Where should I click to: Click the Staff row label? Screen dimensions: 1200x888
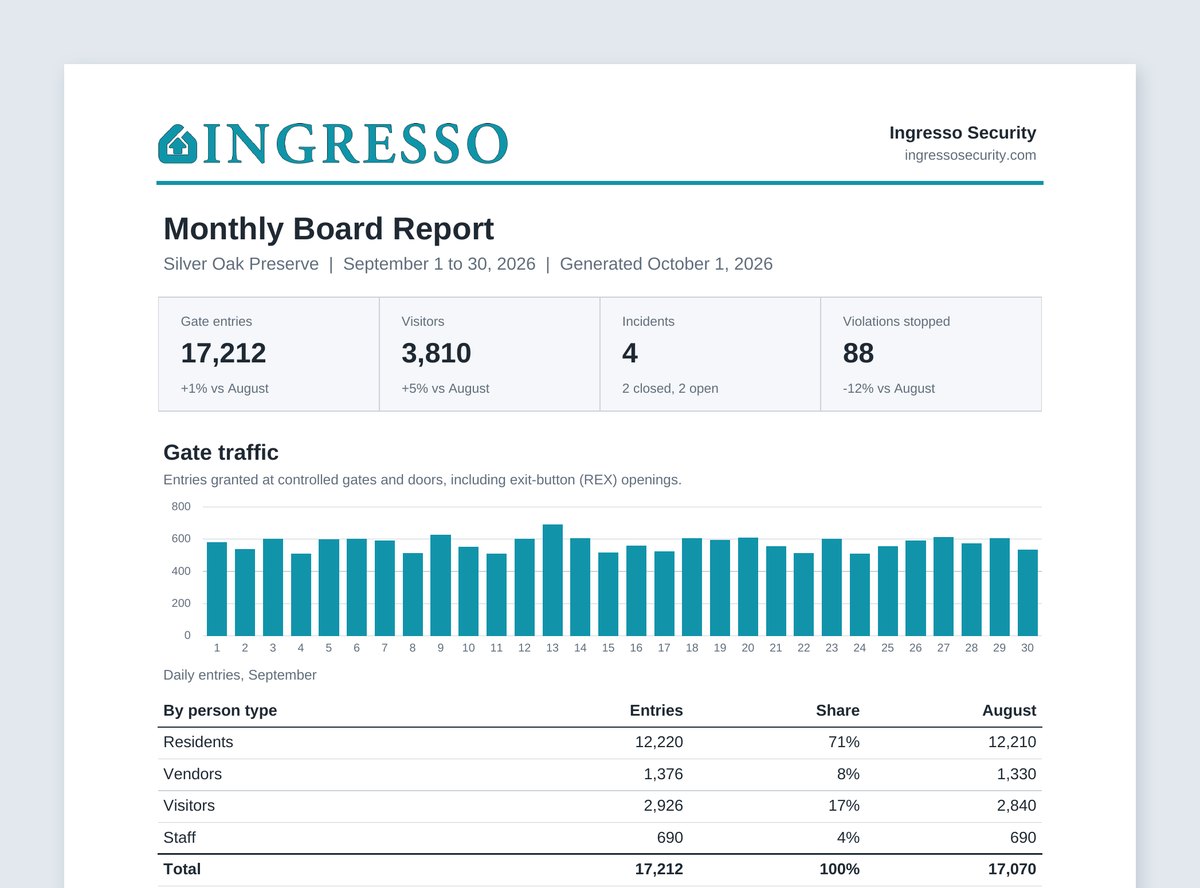(x=179, y=838)
